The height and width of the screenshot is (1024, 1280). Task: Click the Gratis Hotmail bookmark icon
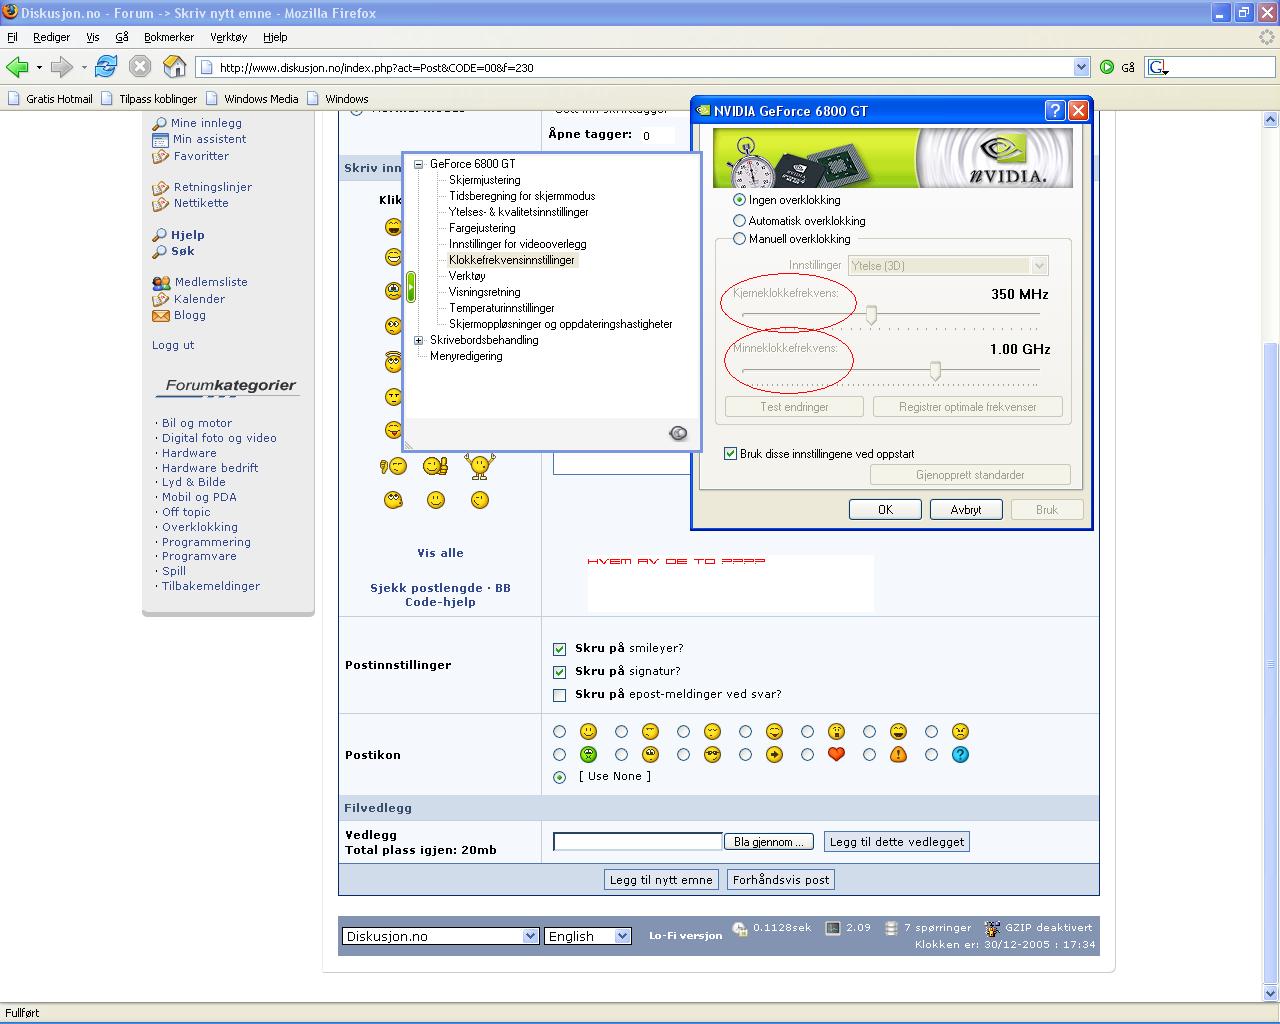click(x=14, y=98)
